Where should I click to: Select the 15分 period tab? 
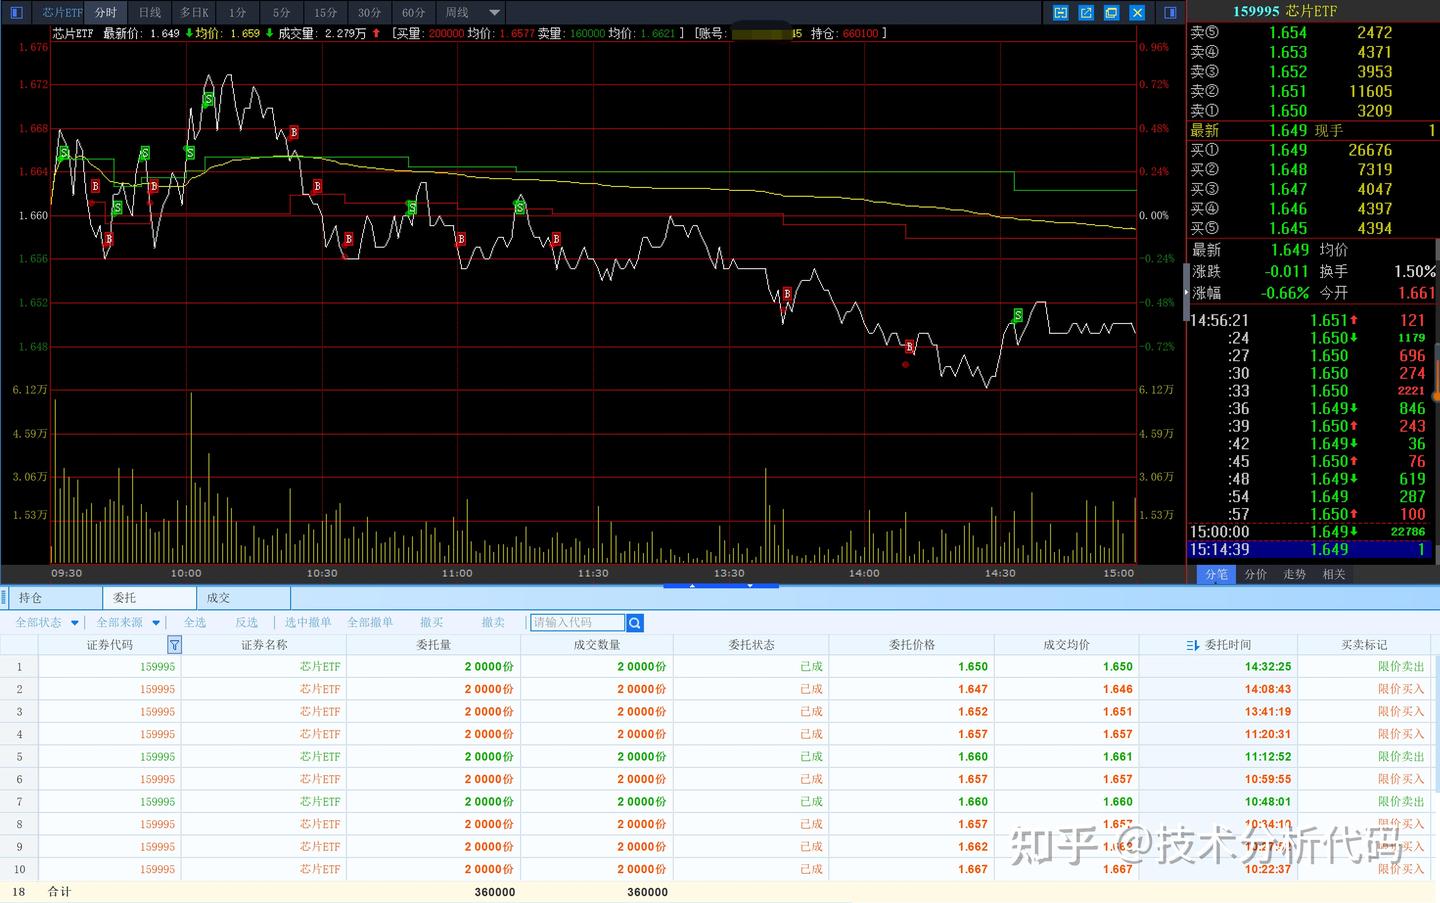pyautogui.click(x=325, y=12)
